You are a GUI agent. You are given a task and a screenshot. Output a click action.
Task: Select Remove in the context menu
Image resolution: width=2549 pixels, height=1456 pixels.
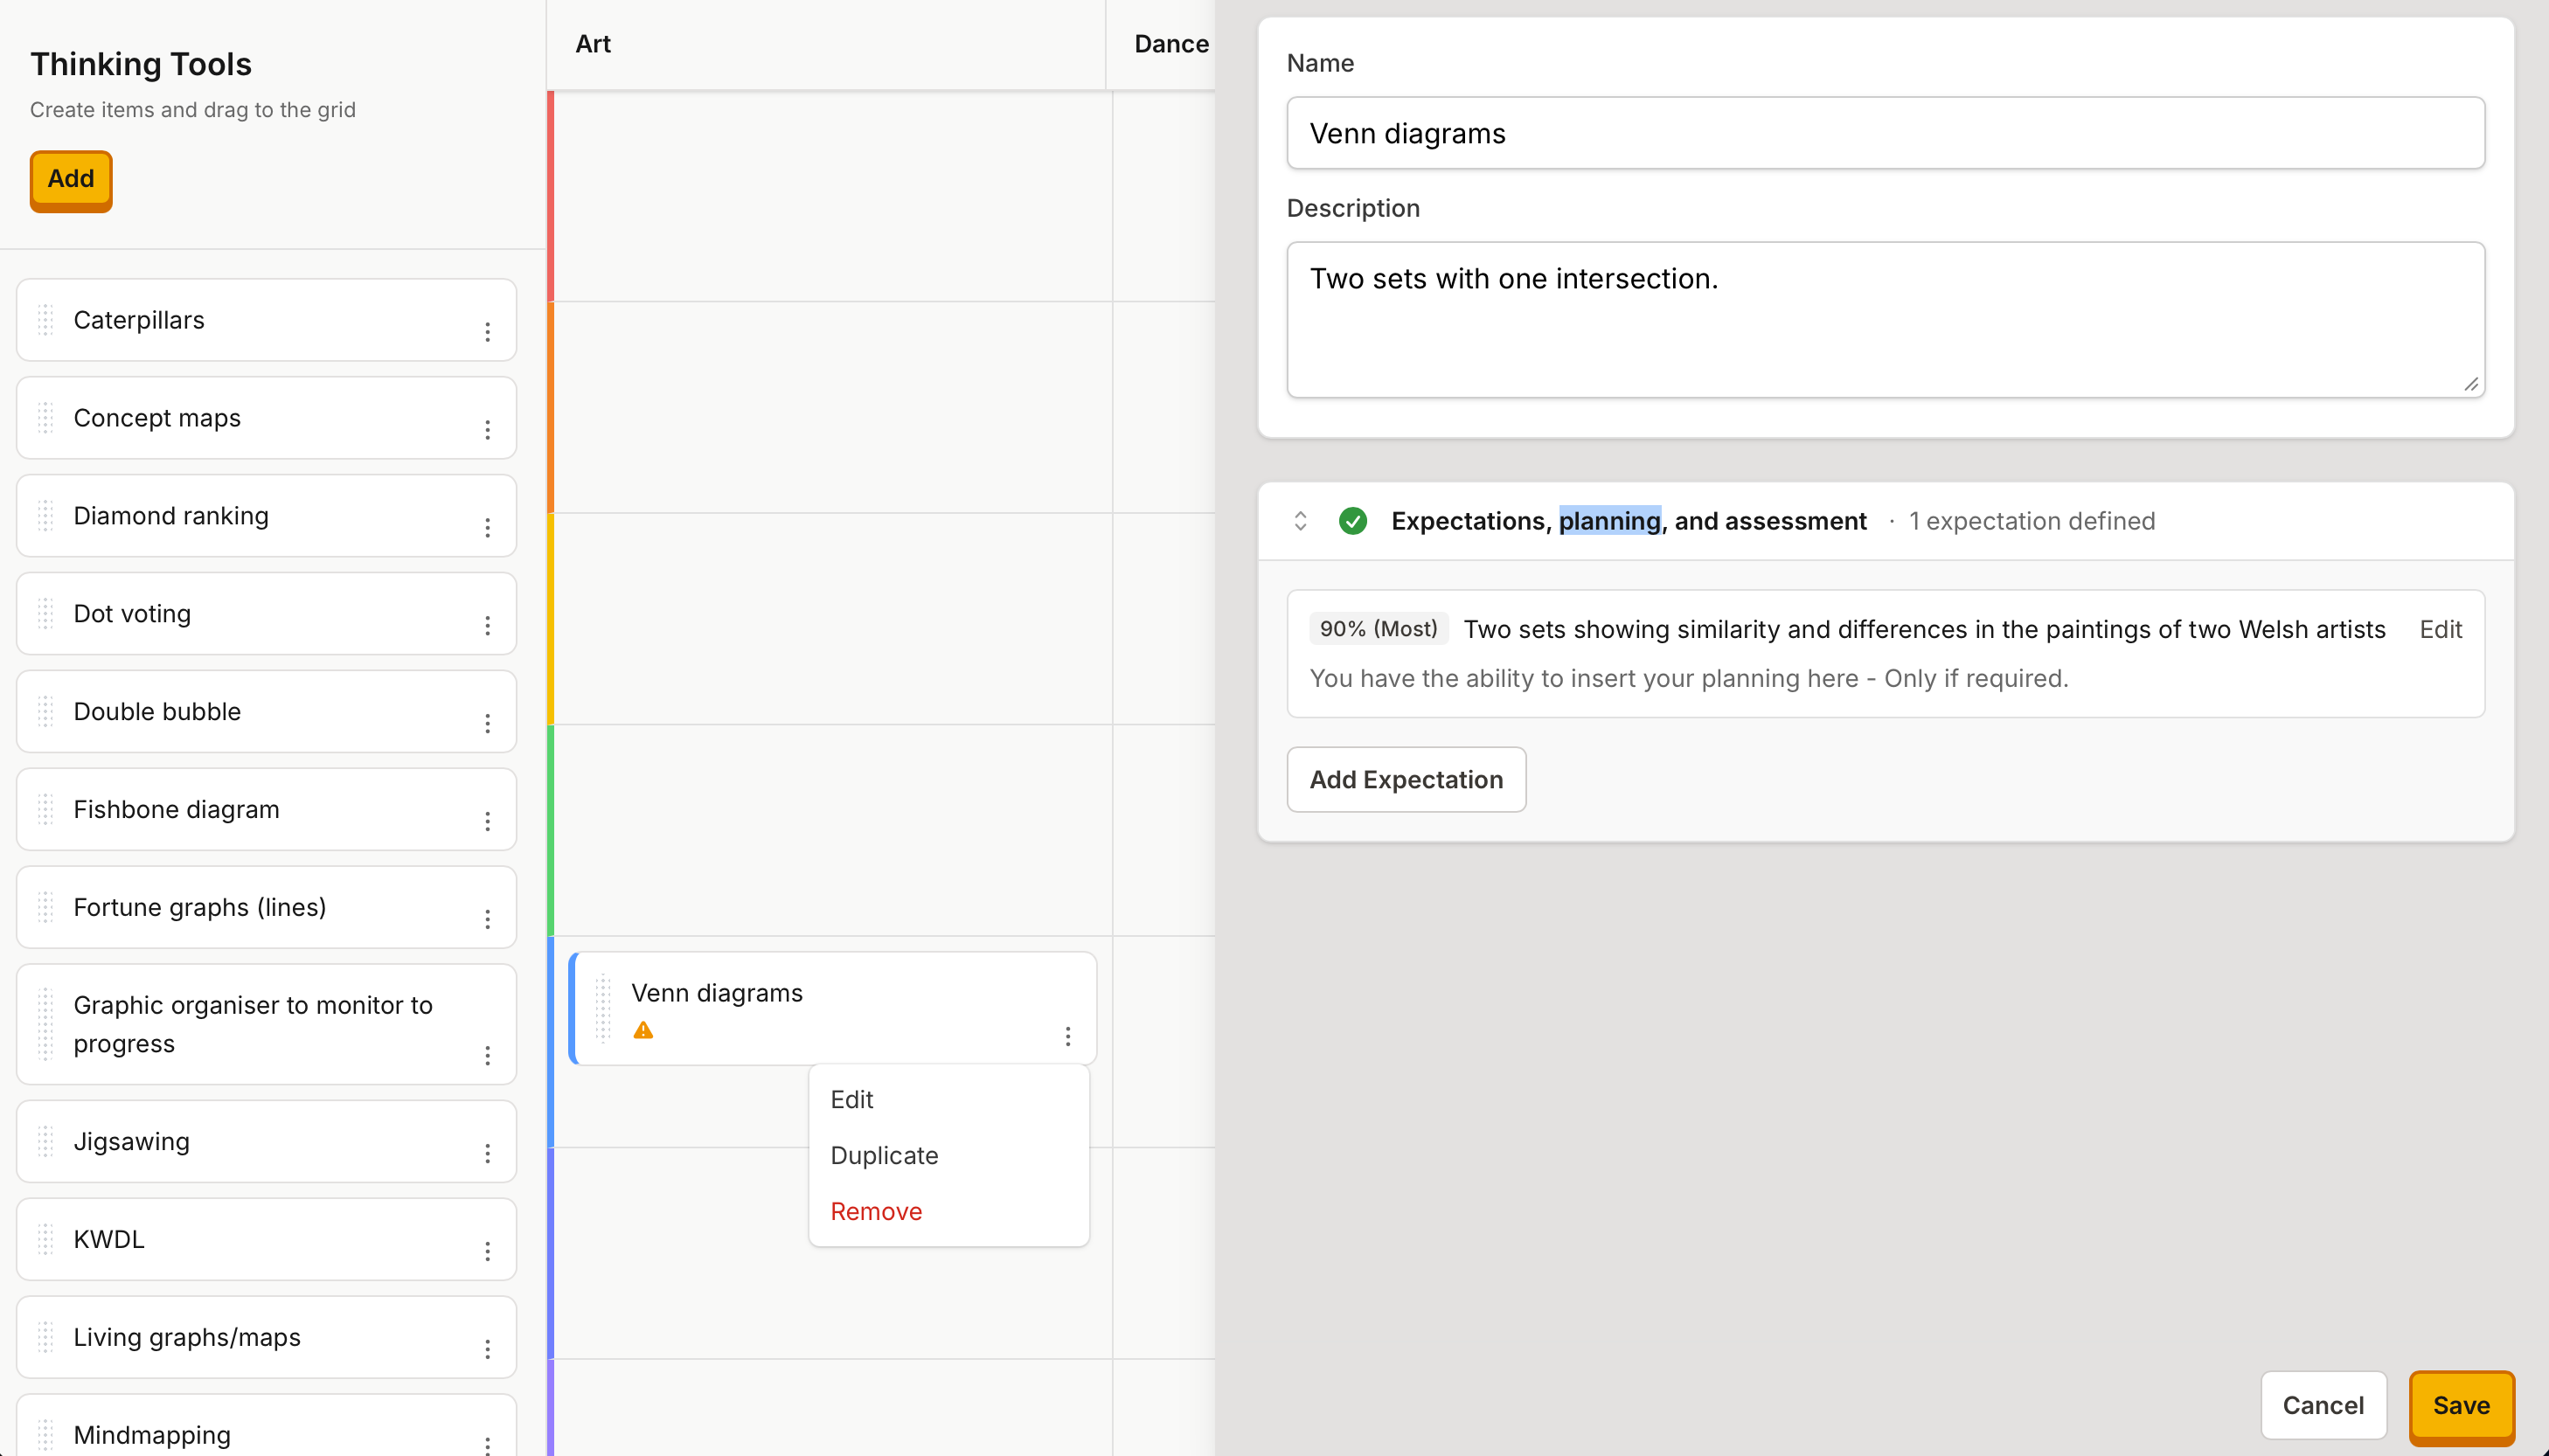[x=876, y=1211]
